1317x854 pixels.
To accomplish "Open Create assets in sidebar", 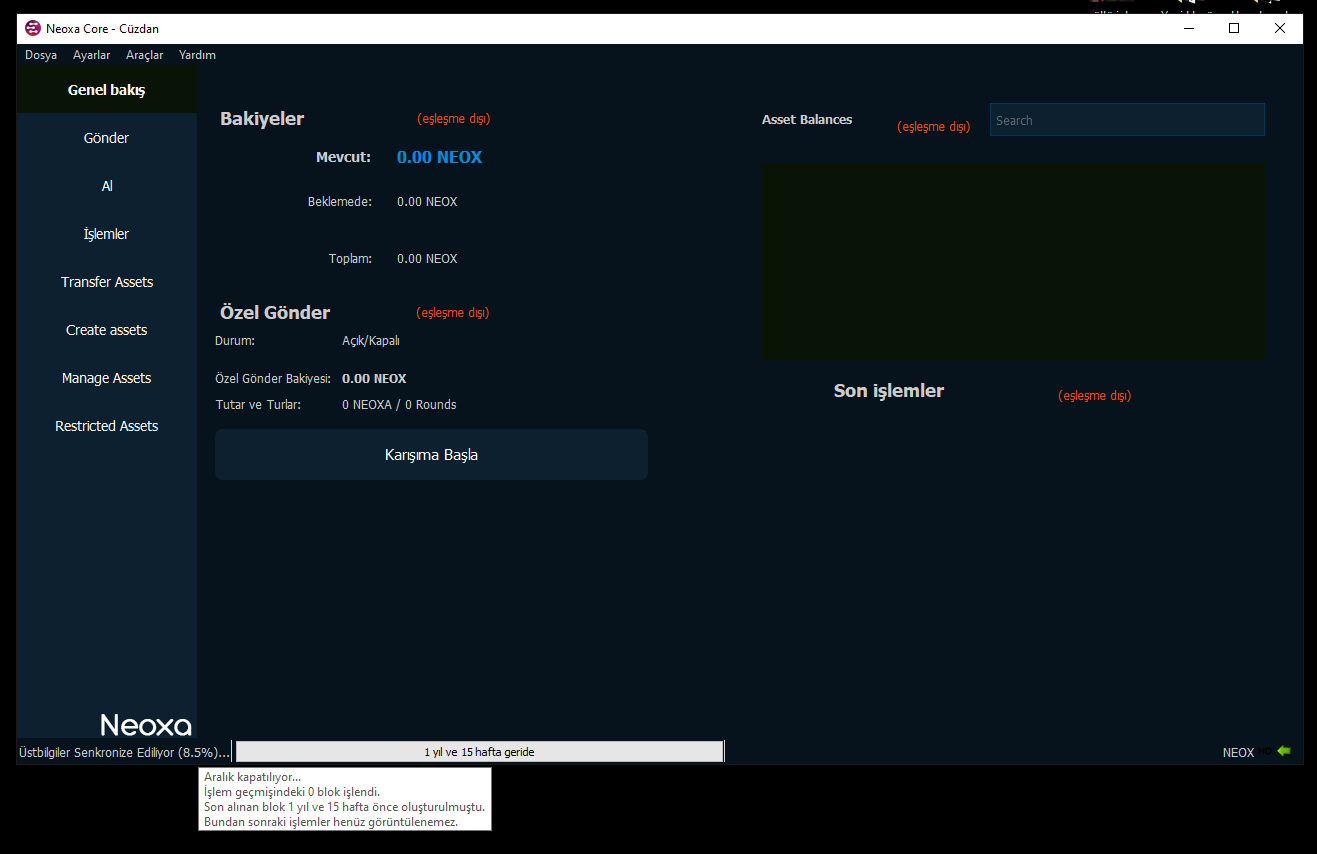I will point(107,330).
